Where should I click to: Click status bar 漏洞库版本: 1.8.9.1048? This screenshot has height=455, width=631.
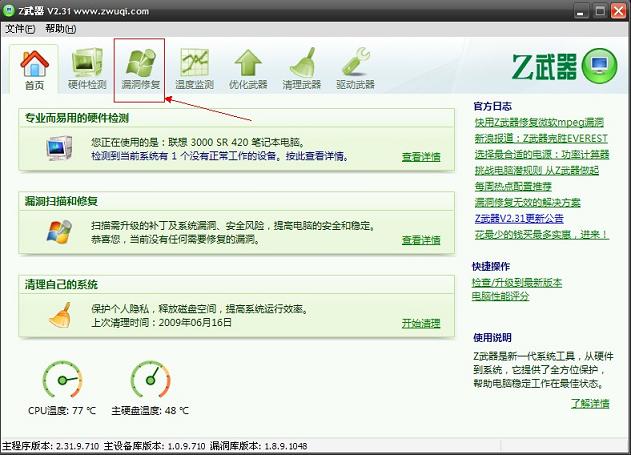tap(258, 446)
